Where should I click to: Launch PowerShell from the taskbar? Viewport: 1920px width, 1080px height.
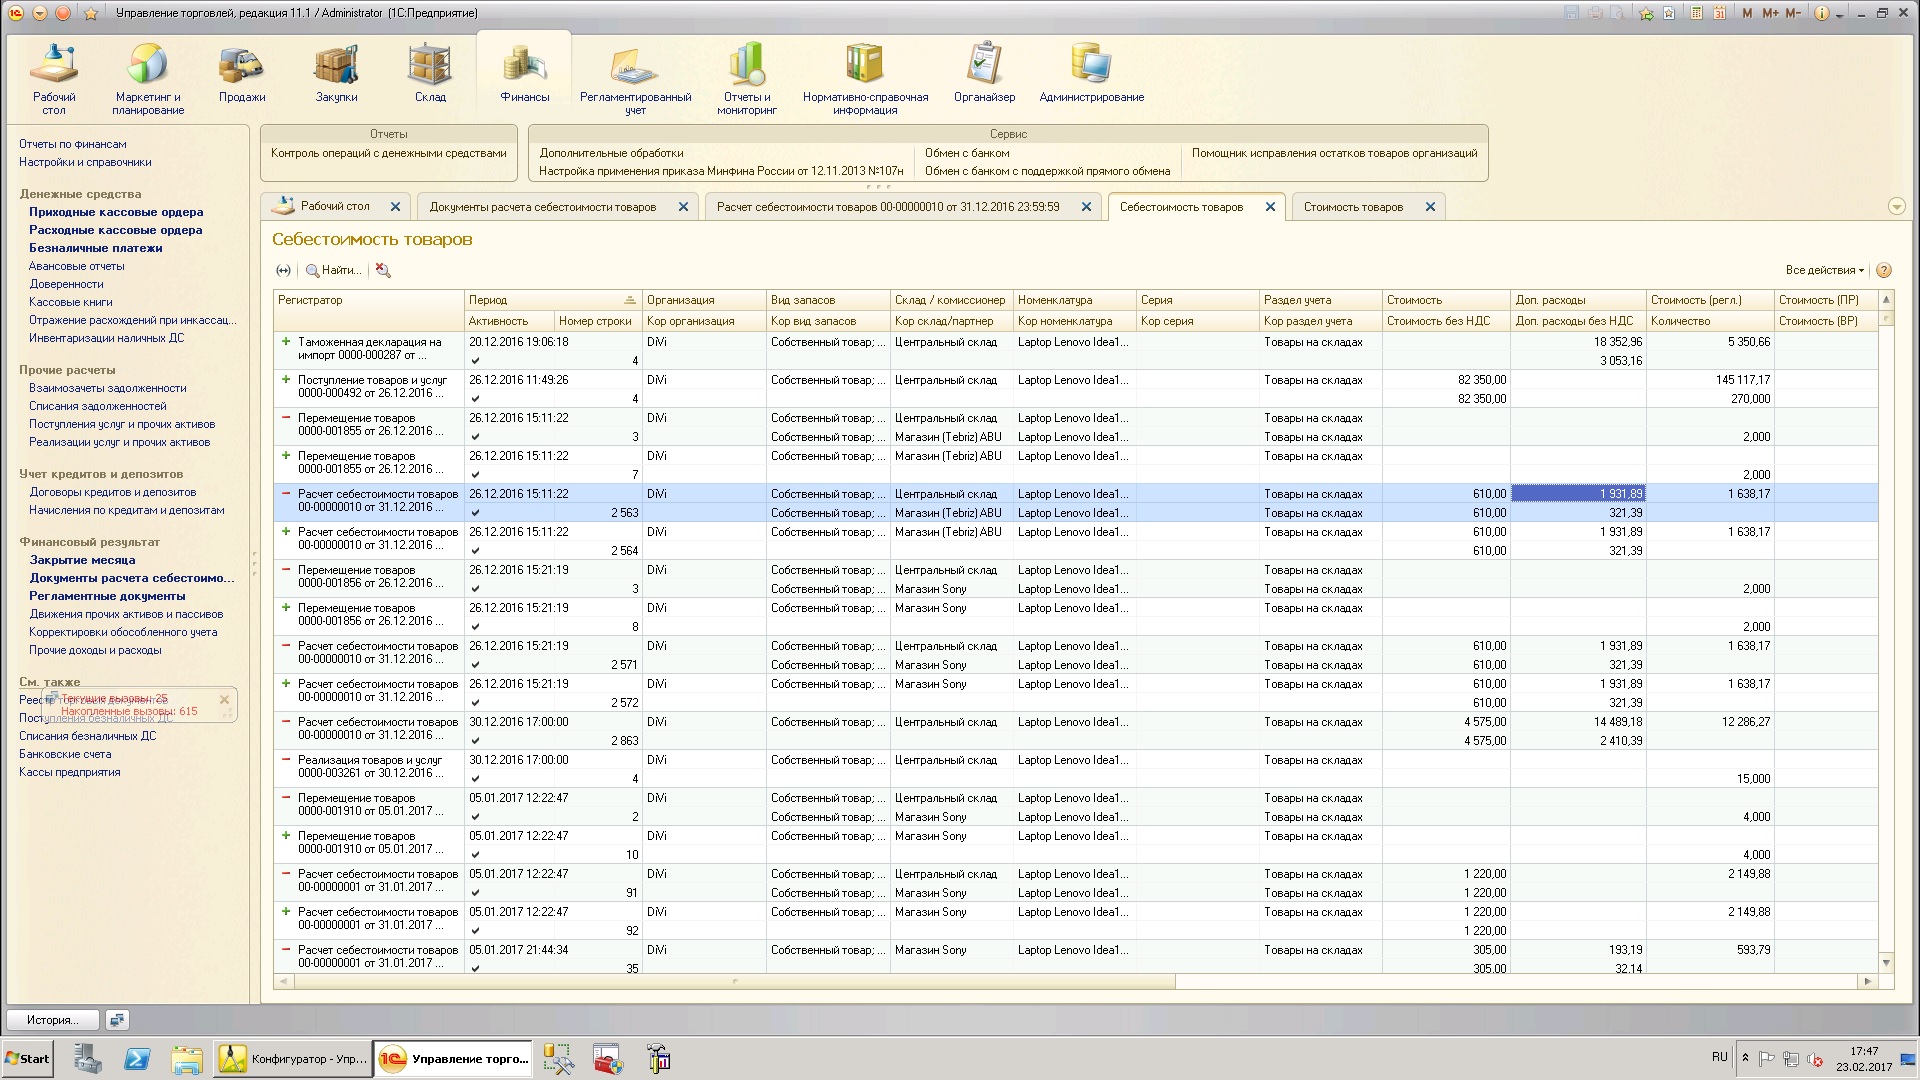(137, 1059)
